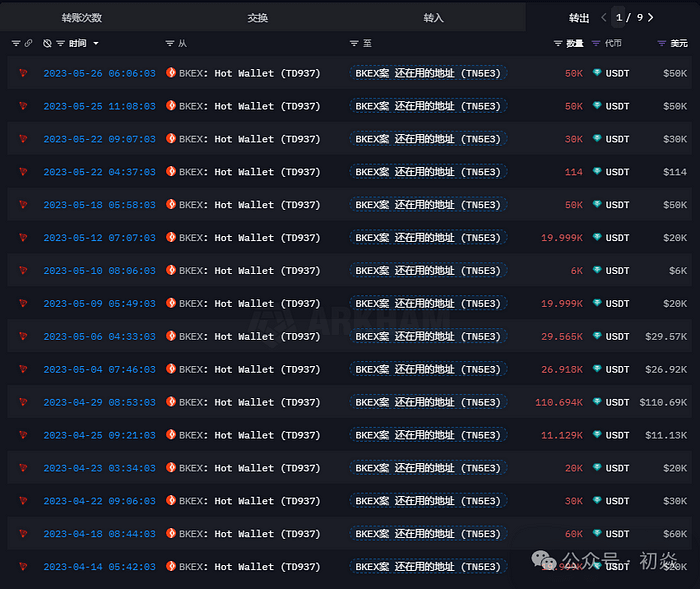
Task: Click the BKEX icon on the 2023-05-10 row
Action: 171,271
